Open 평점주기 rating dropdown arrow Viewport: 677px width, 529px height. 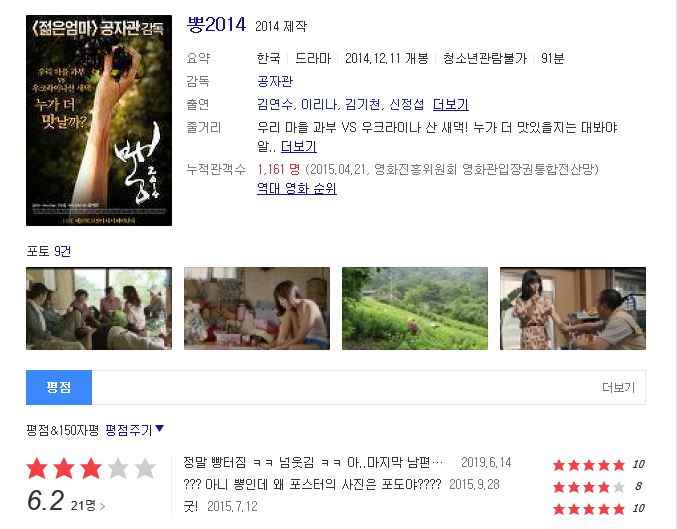159,428
